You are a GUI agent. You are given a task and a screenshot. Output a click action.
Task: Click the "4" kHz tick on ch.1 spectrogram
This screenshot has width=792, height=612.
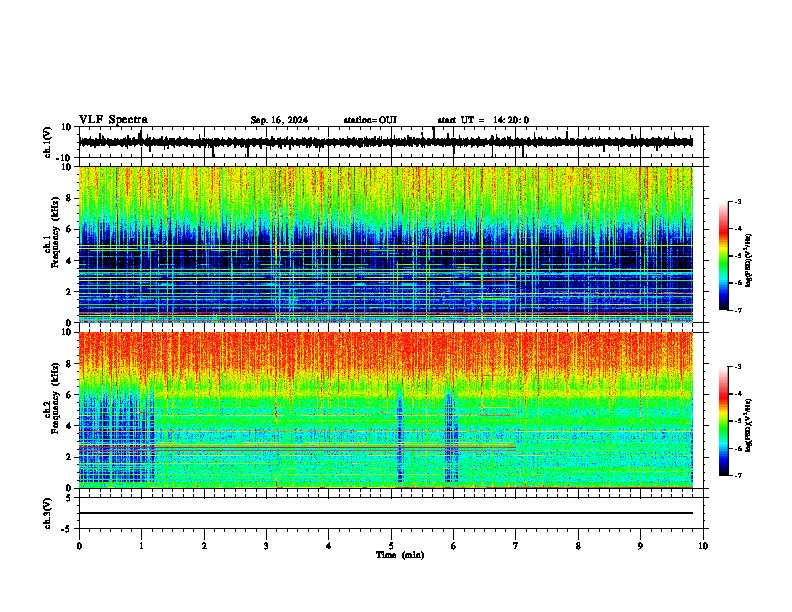pos(69,261)
